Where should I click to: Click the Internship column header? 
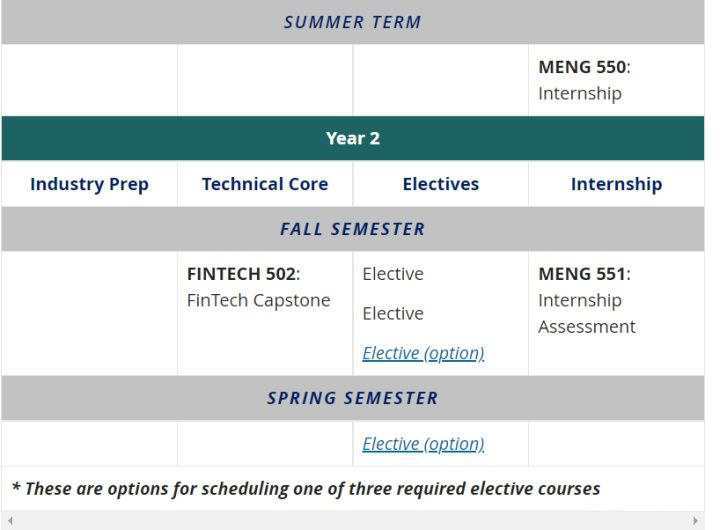[616, 184]
